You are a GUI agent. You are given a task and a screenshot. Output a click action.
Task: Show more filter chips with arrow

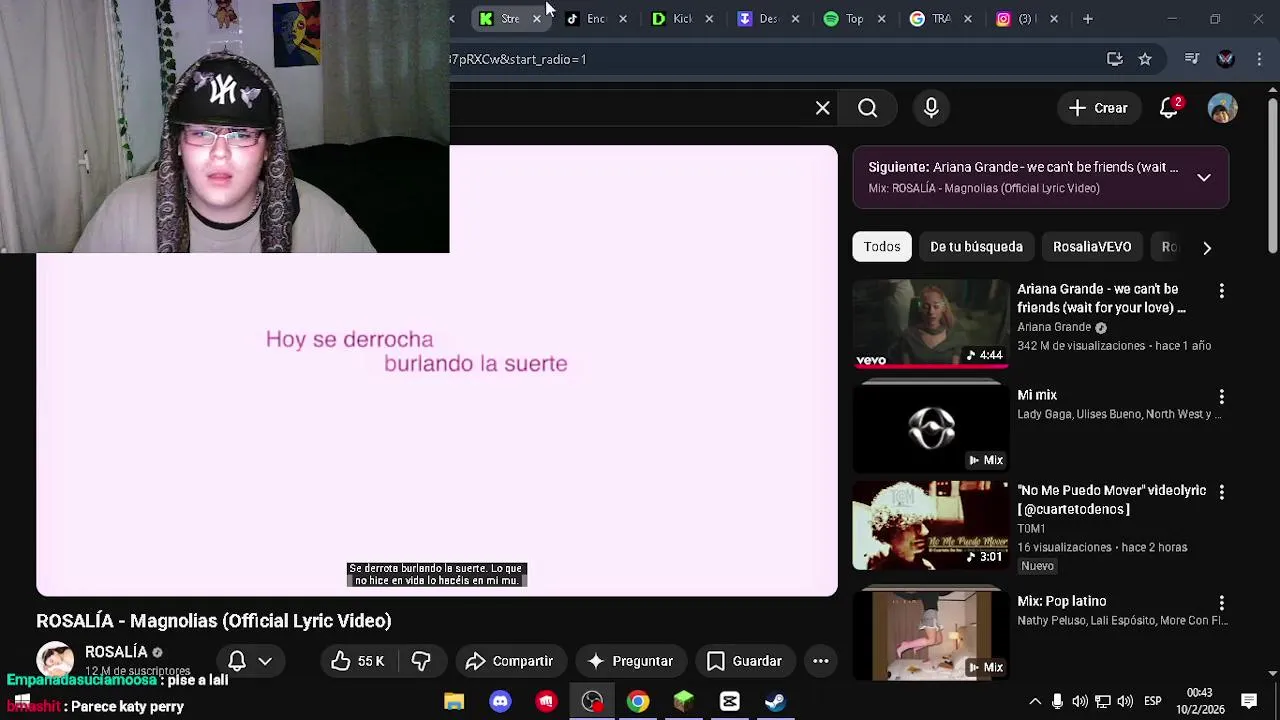point(1207,248)
